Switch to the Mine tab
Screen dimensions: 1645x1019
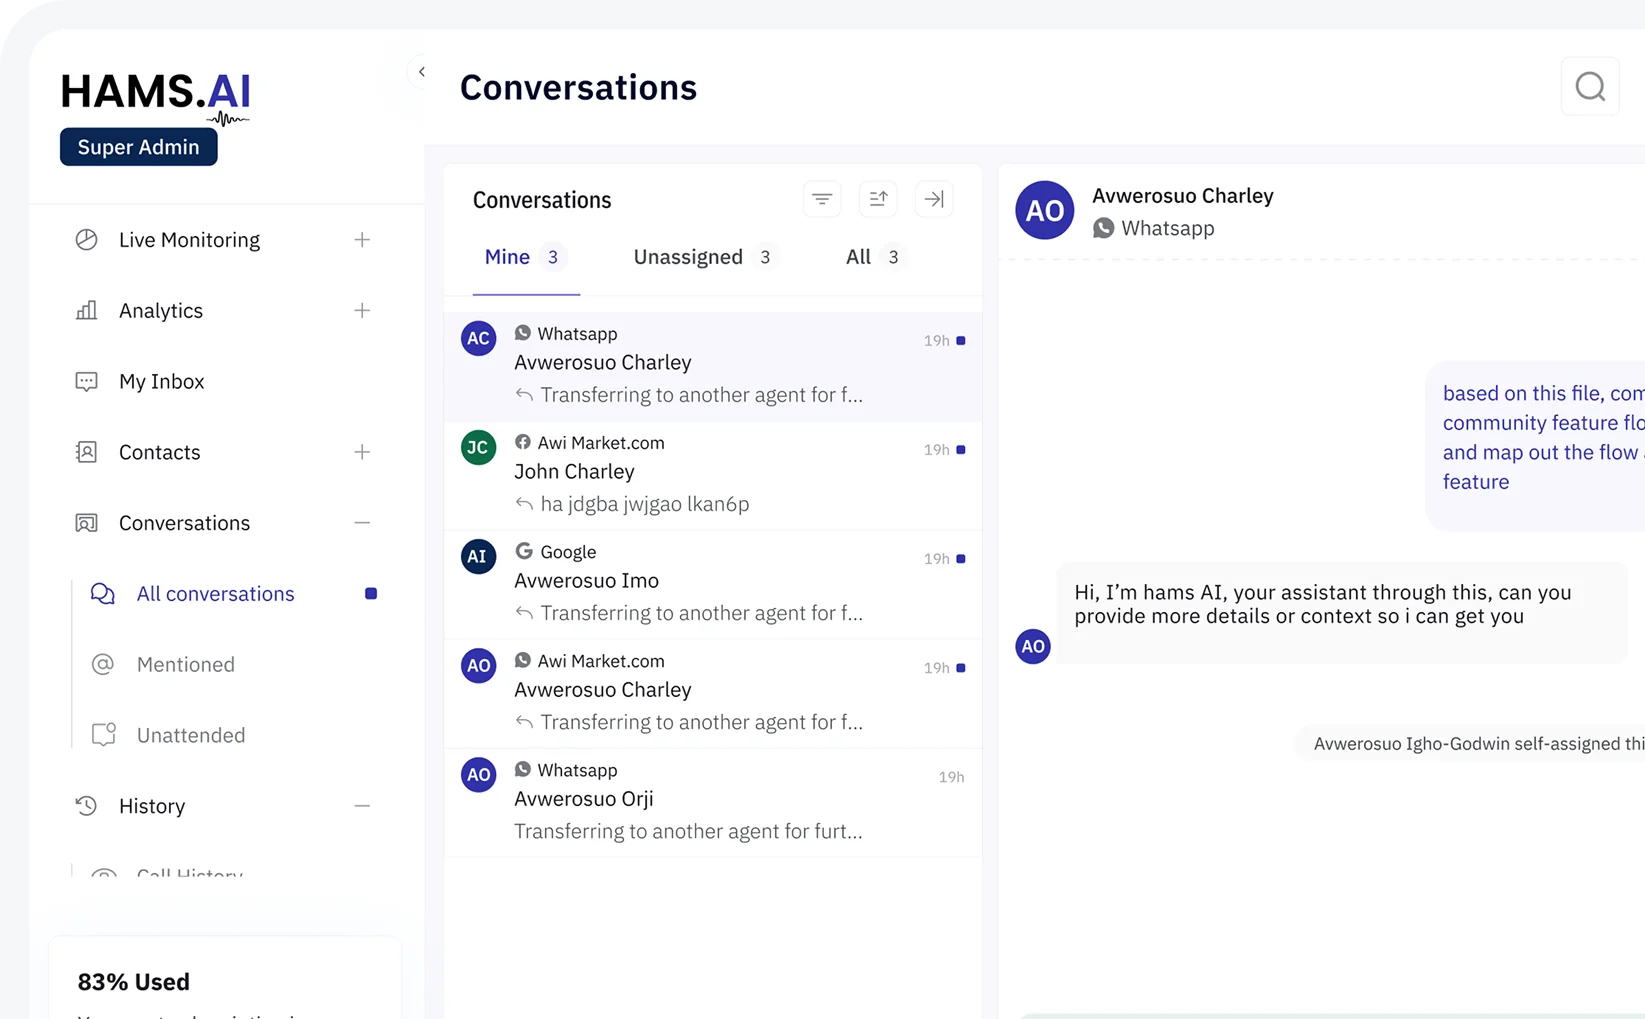tap(526, 257)
